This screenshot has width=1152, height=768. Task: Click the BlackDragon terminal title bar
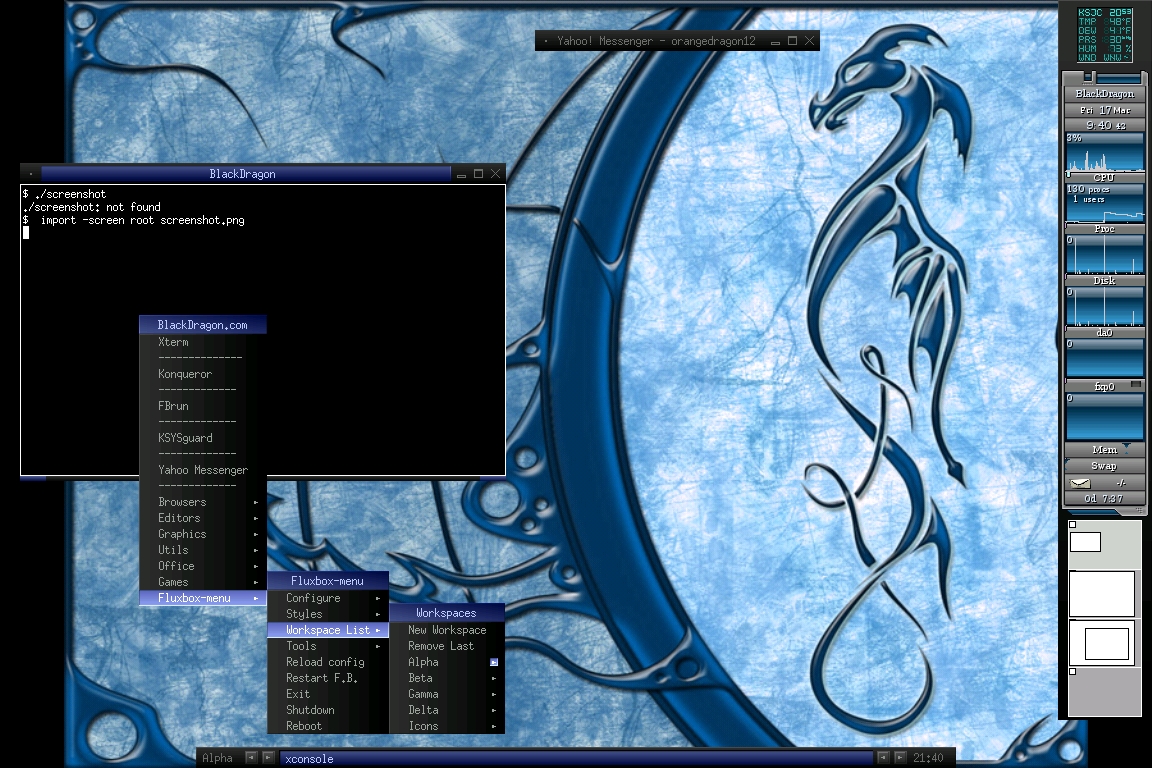pos(245,174)
